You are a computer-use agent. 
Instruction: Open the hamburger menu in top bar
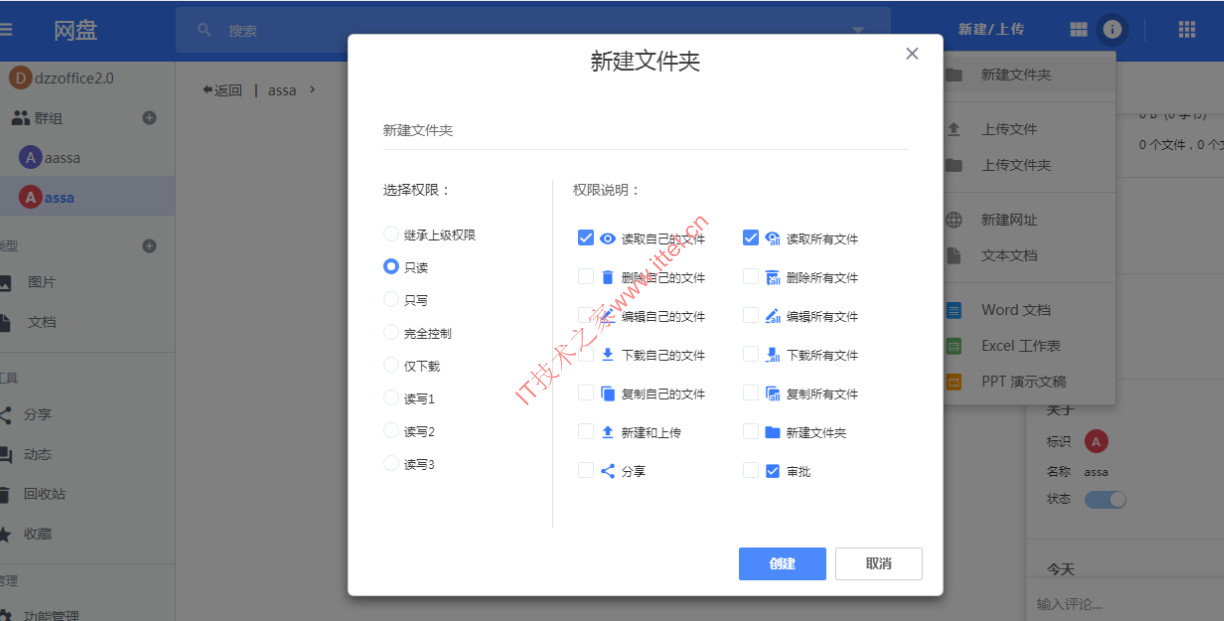pos(6,30)
